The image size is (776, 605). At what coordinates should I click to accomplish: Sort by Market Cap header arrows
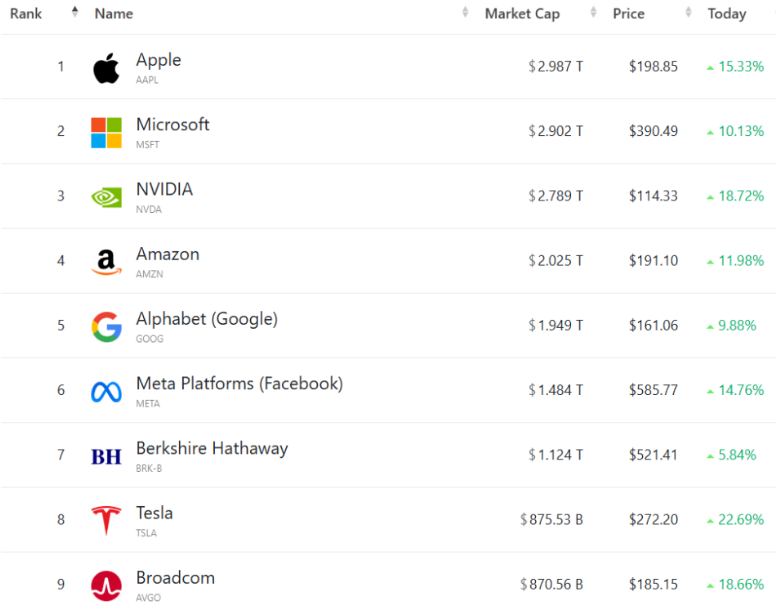(593, 12)
